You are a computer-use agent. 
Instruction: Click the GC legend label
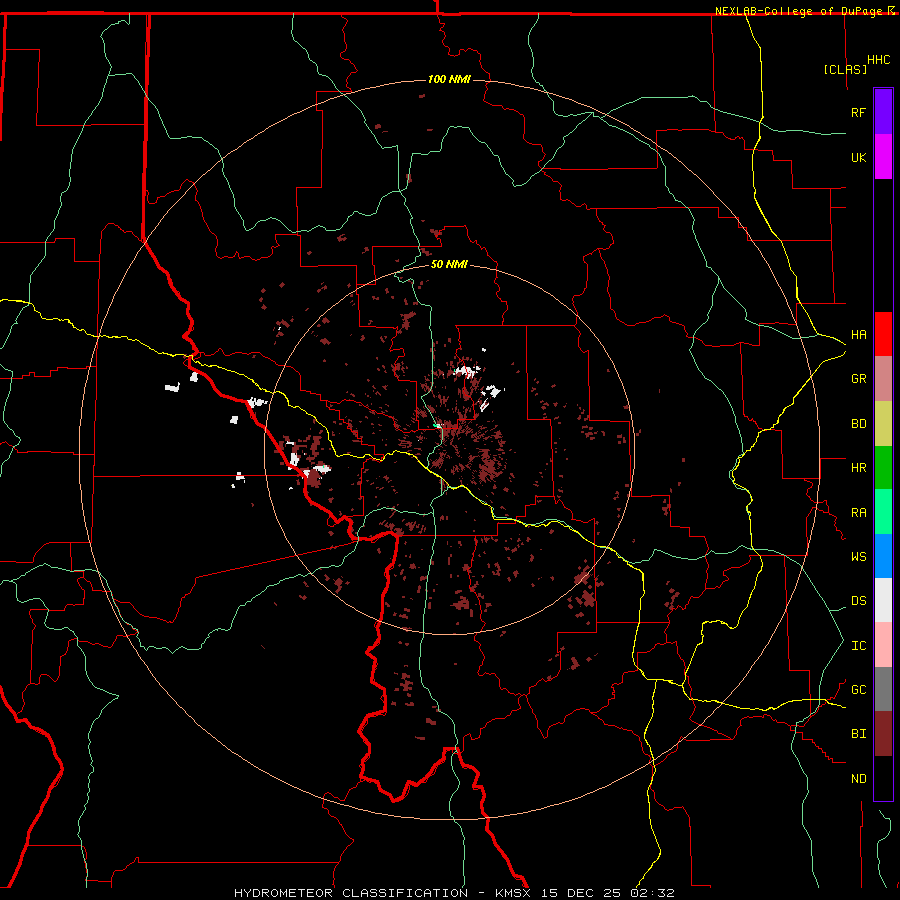858,690
